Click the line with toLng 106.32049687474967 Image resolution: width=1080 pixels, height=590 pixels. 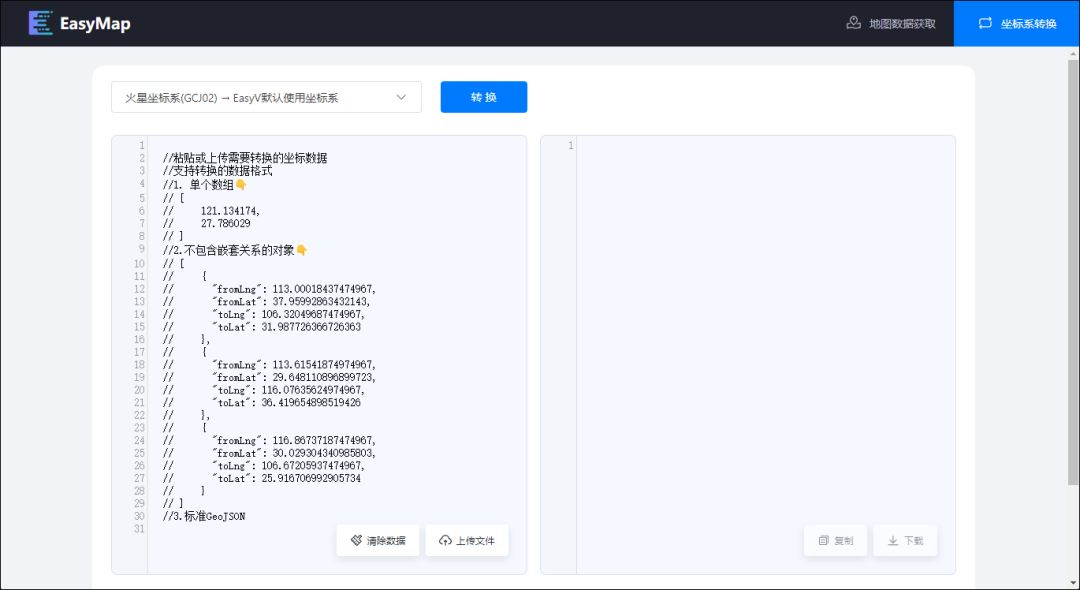click(264, 315)
